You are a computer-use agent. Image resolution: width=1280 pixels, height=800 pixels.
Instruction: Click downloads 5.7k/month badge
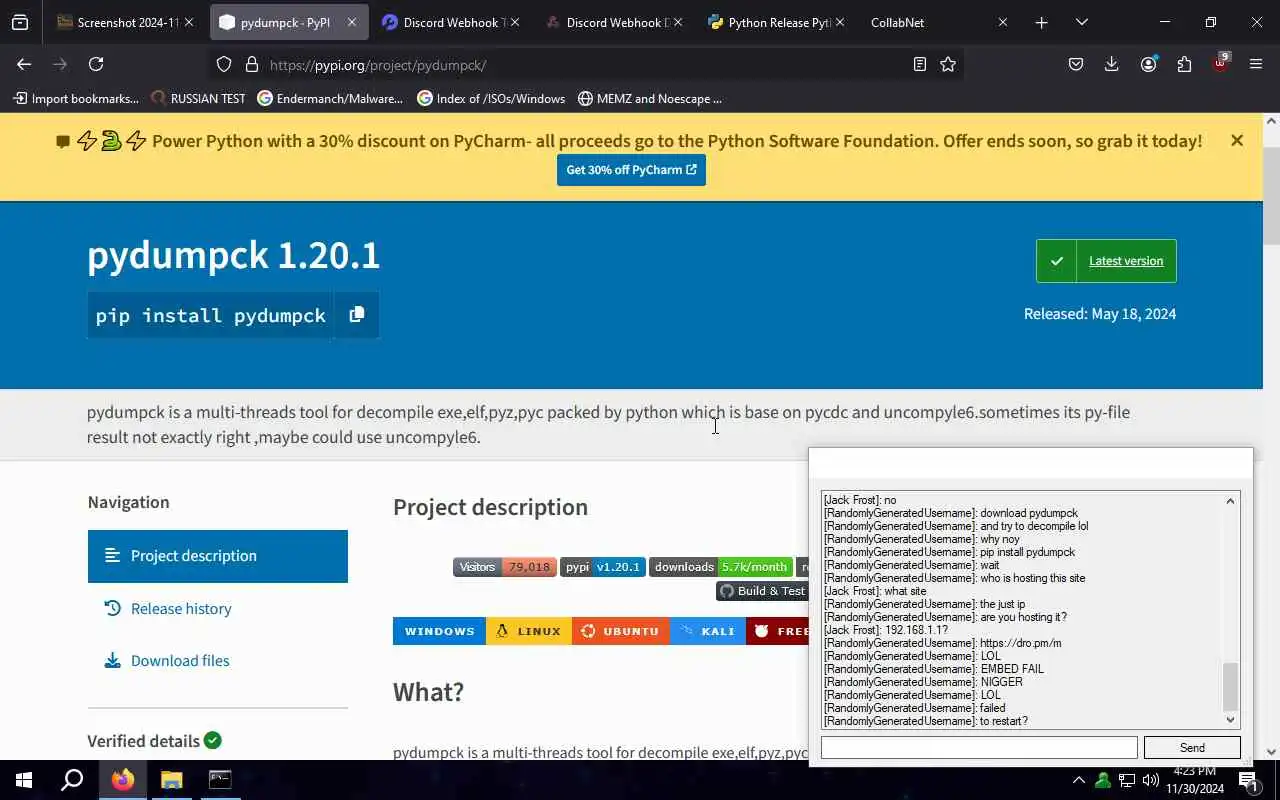click(x=721, y=567)
